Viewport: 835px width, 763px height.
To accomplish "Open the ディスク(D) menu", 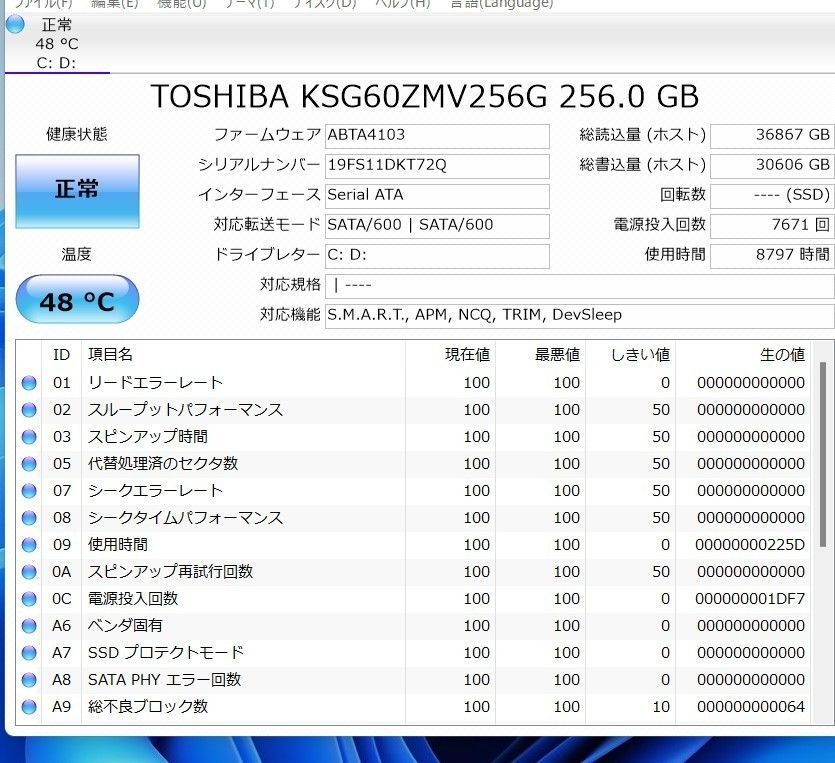I will click(324, 4).
